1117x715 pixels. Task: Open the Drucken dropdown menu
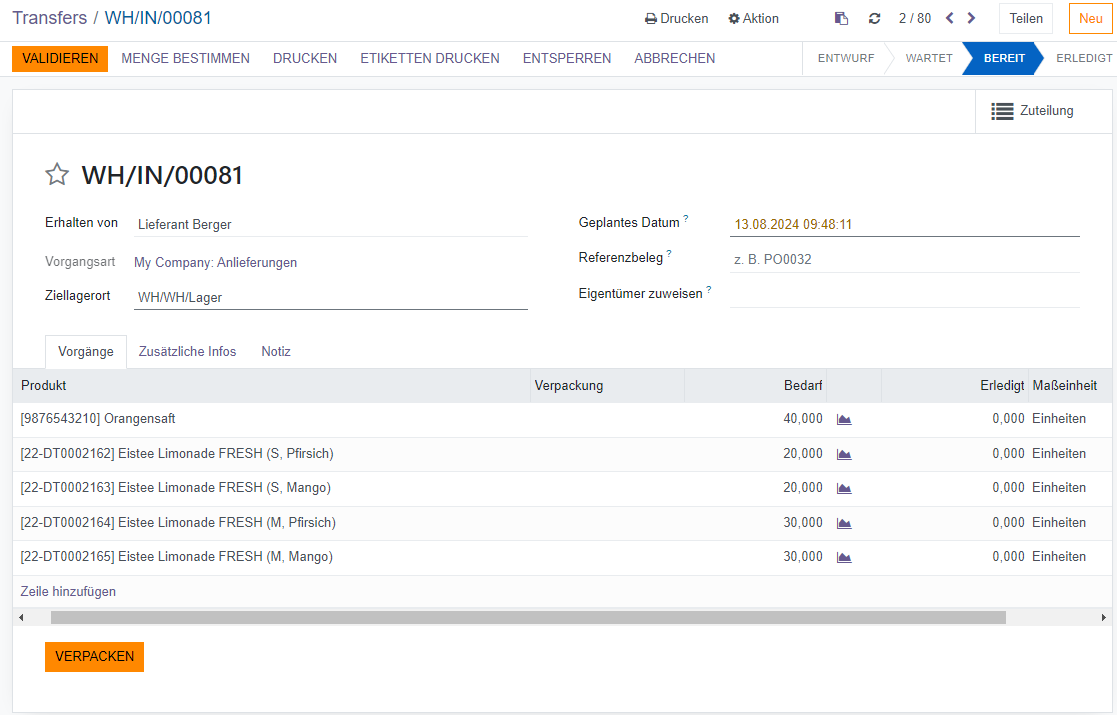coord(676,18)
